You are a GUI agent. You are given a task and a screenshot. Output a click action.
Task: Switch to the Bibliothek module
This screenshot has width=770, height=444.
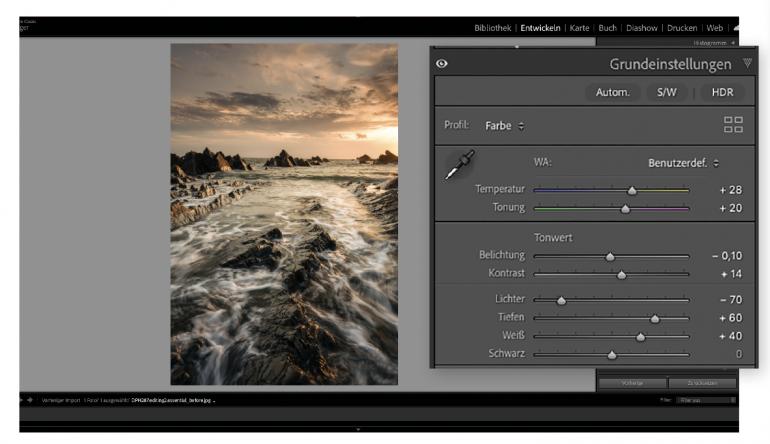[x=493, y=28]
